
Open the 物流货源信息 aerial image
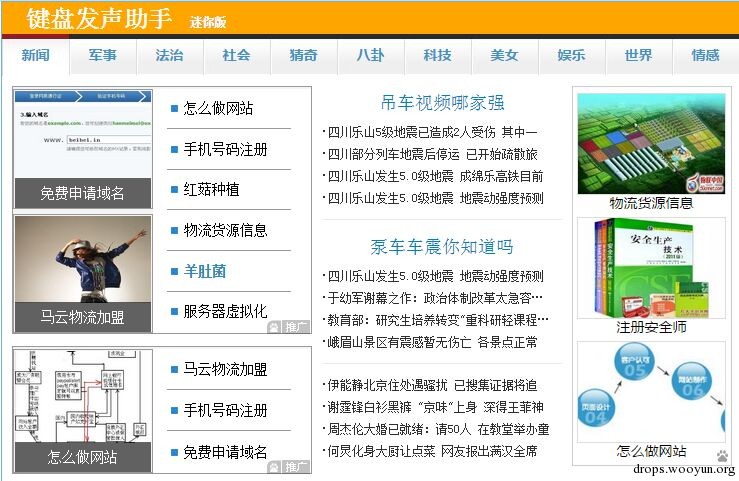651,143
